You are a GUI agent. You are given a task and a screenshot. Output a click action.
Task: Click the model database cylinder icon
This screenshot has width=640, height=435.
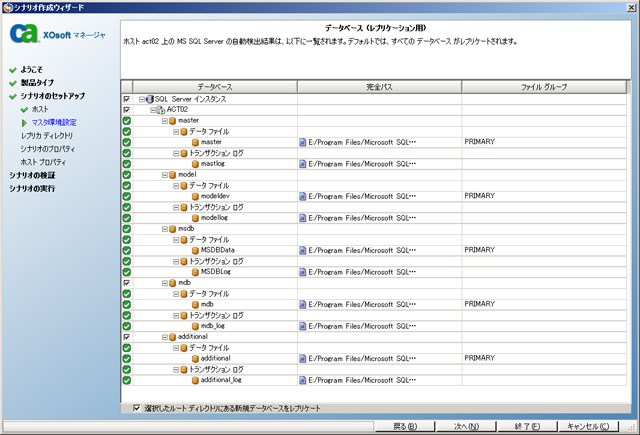(x=172, y=175)
